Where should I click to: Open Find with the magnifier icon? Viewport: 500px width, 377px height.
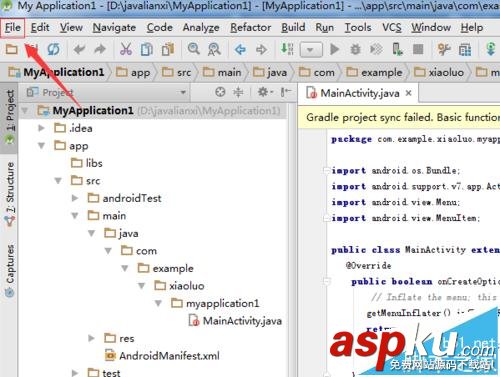[x=193, y=49]
